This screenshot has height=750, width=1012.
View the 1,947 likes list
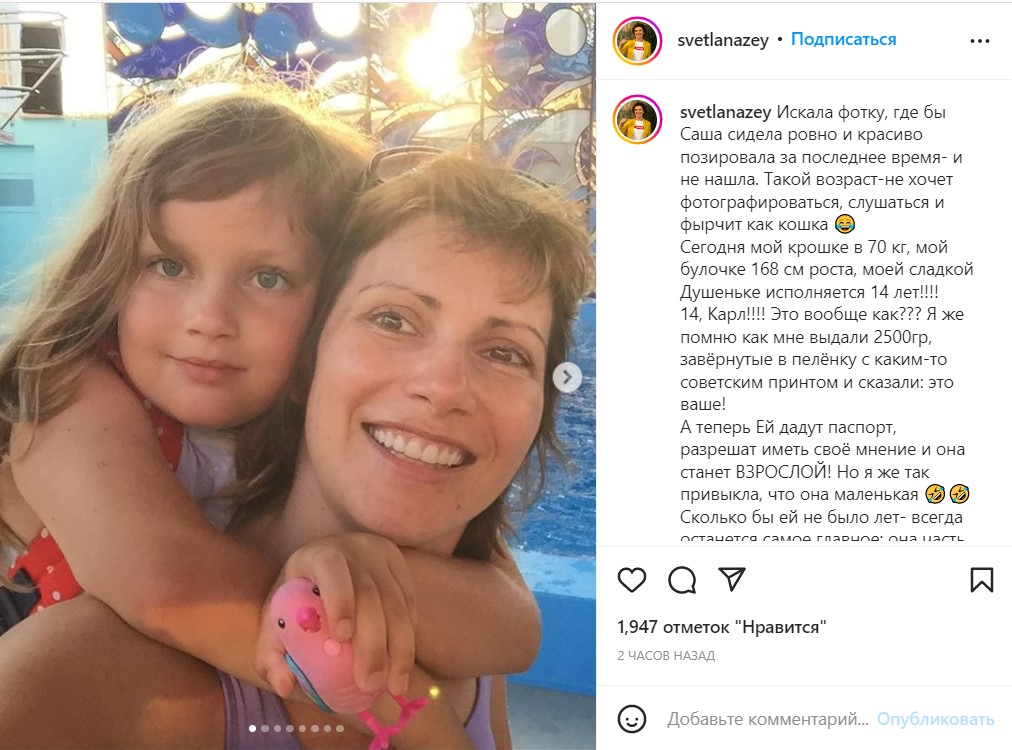coord(721,628)
